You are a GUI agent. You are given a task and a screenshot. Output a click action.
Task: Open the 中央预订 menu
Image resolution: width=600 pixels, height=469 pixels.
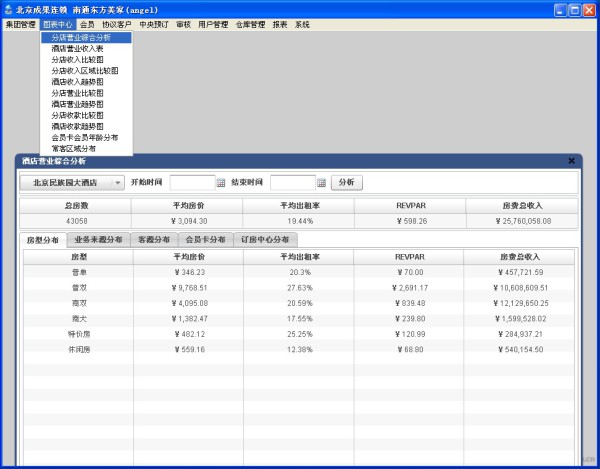[x=153, y=24]
